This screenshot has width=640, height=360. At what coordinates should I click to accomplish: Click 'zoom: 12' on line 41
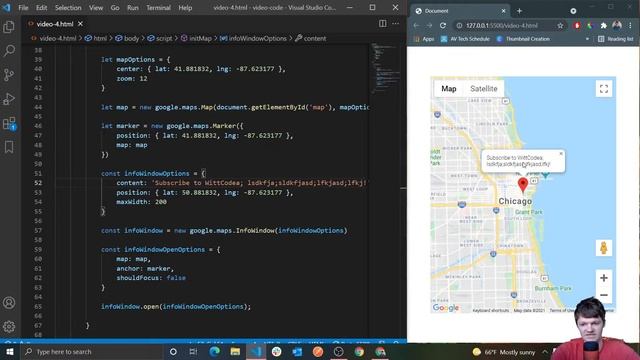[x=131, y=78]
